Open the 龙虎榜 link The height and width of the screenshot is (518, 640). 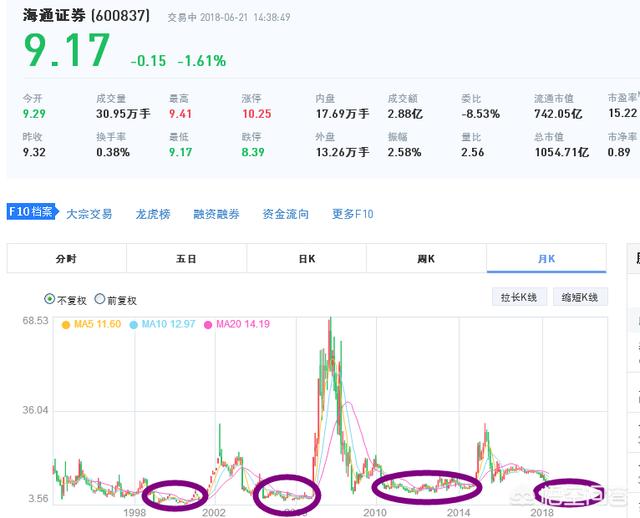click(x=153, y=214)
